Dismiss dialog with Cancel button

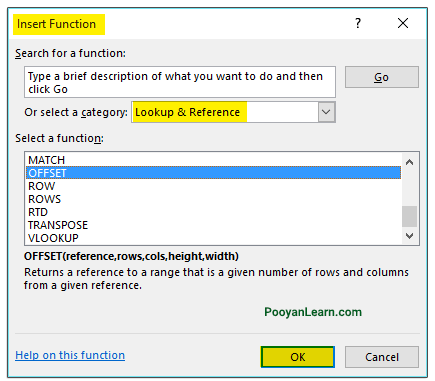coord(382,357)
